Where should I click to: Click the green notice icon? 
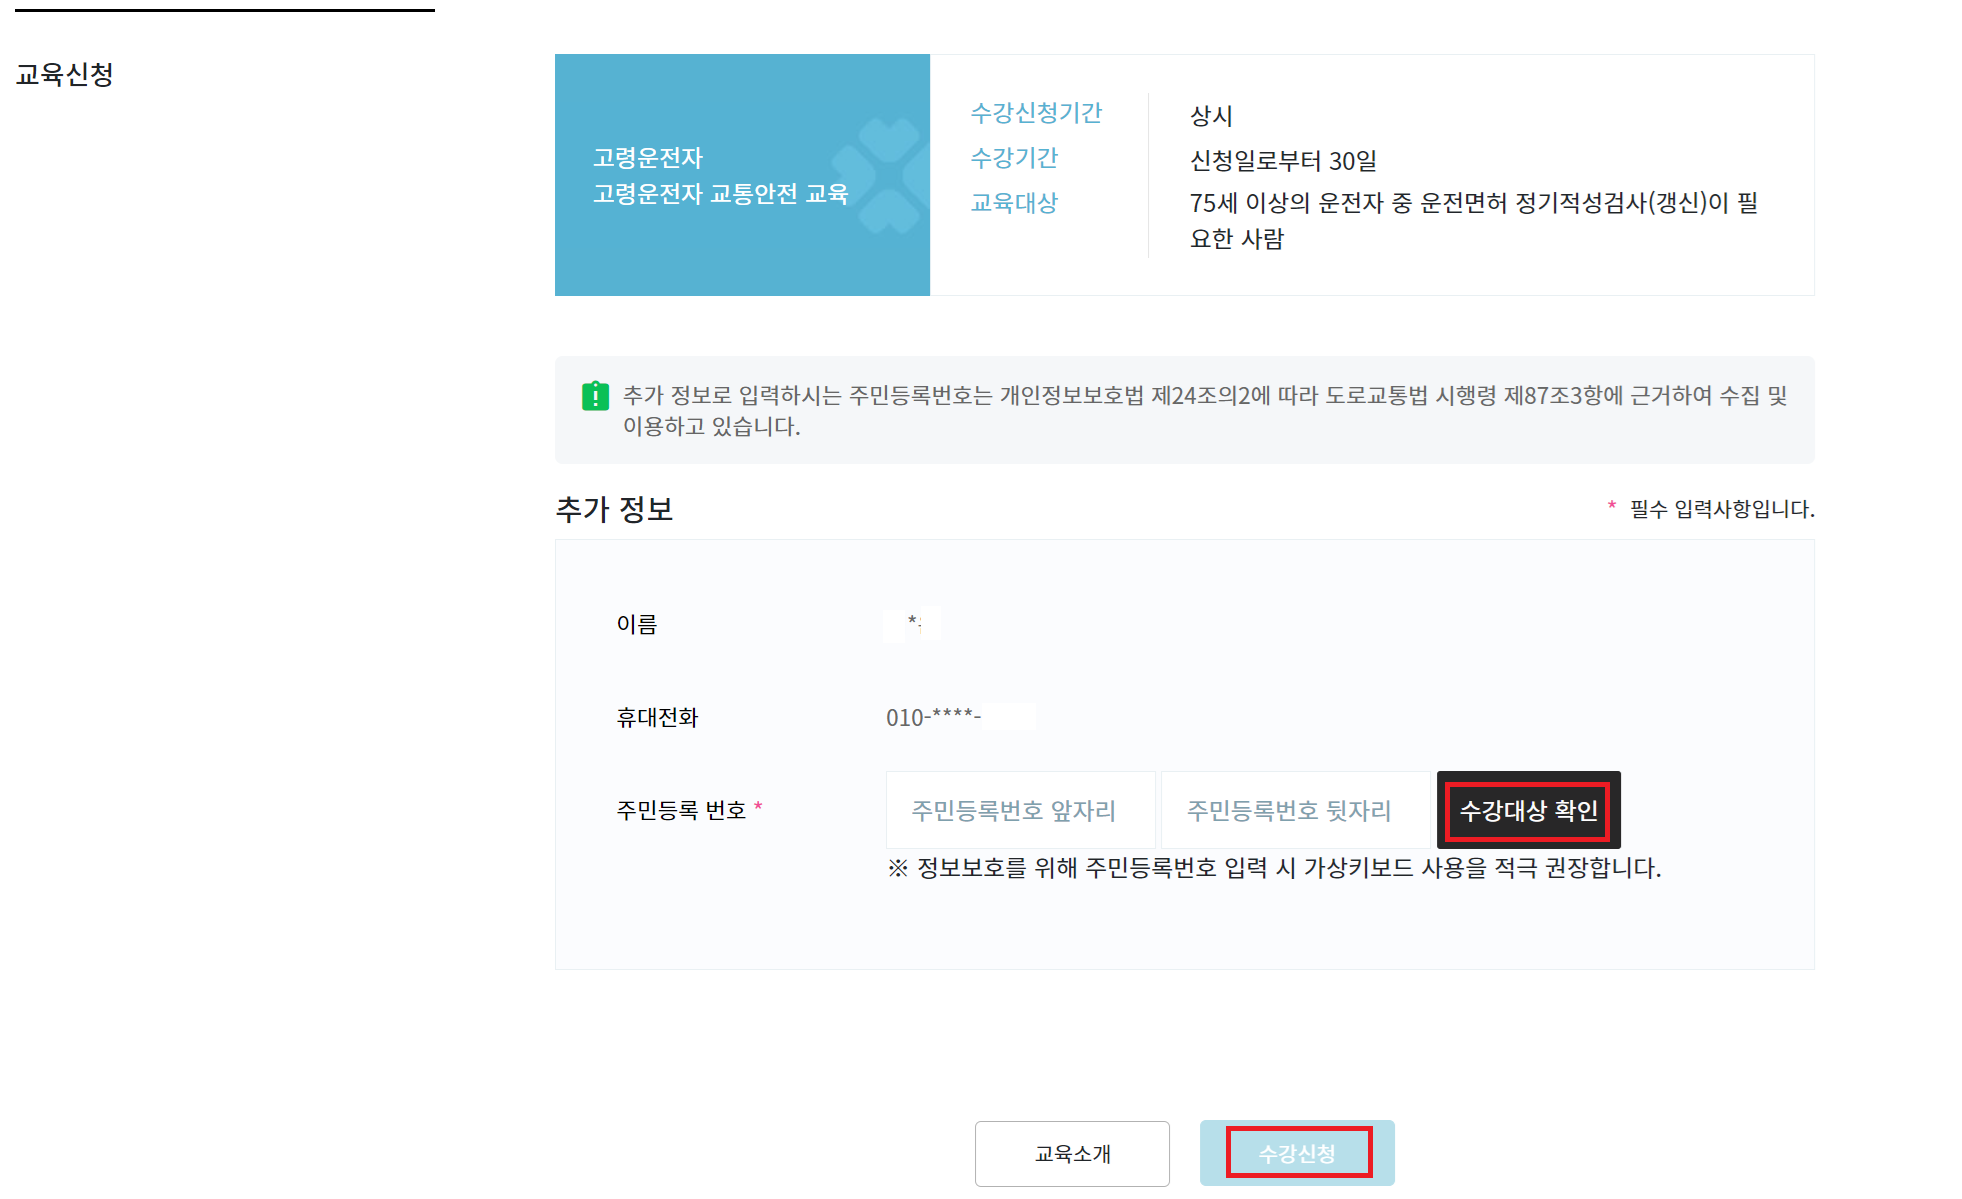coord(595,396)
